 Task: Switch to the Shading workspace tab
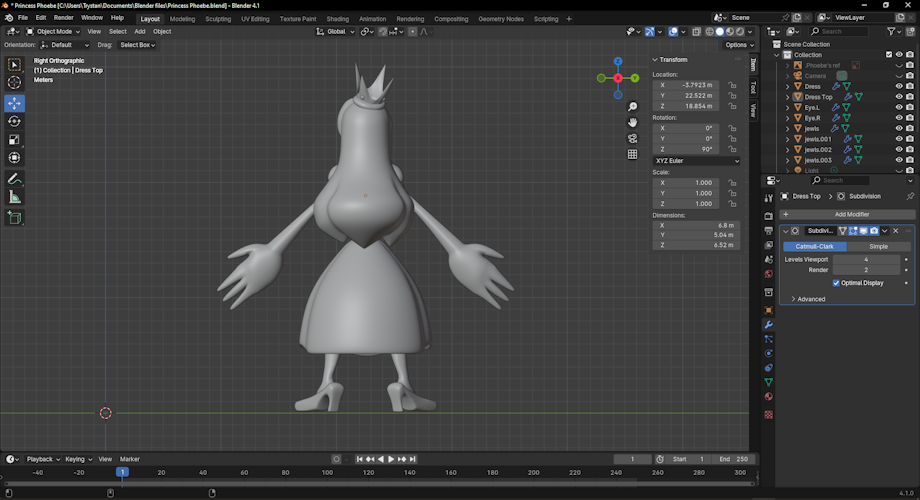pos(337,19)
